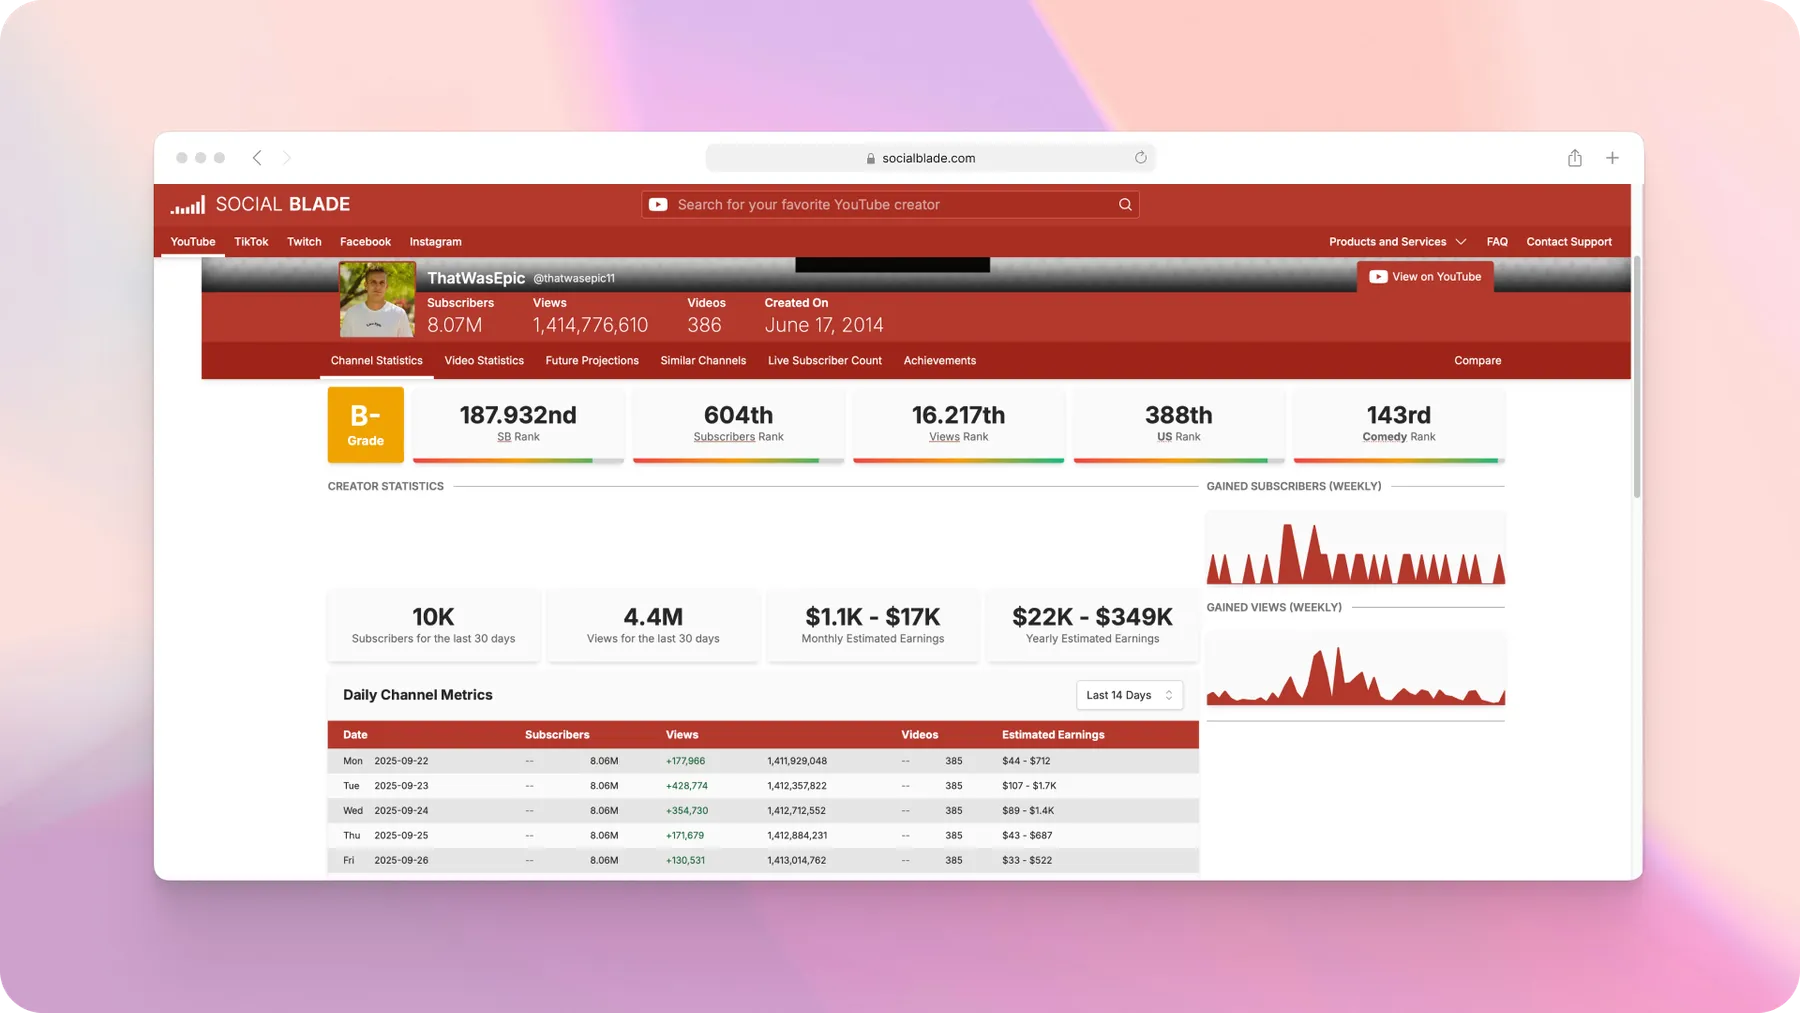
Task: Switch to the TikTok platform tab
Action: 251,242
